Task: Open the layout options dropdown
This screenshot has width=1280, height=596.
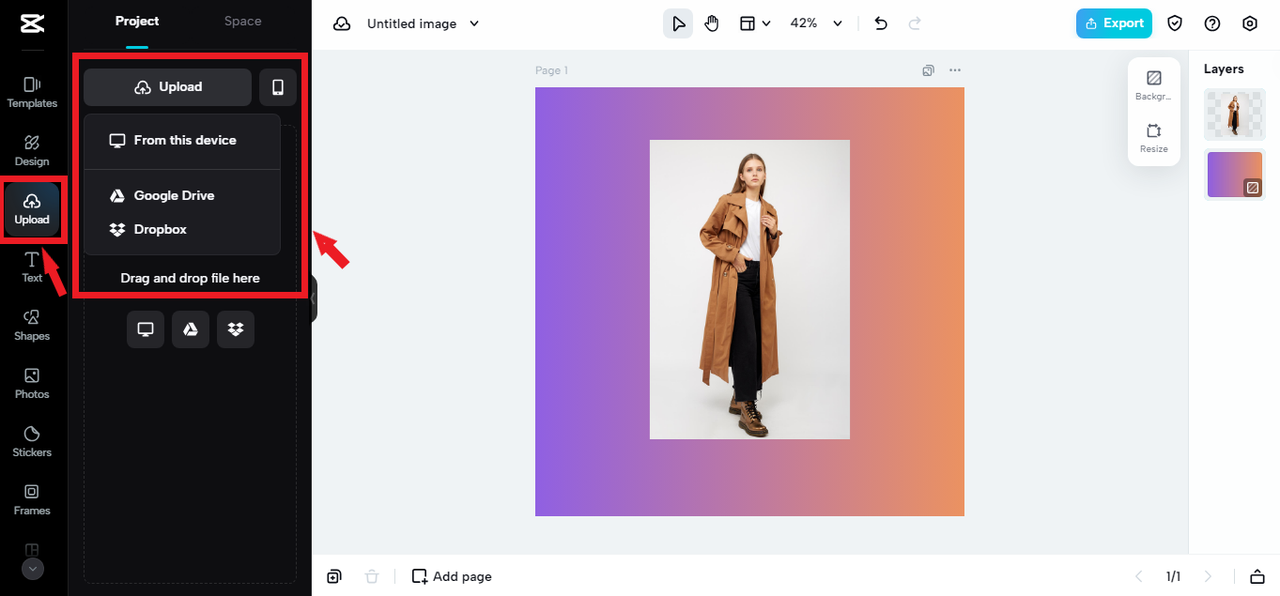Action: (755, 23)
